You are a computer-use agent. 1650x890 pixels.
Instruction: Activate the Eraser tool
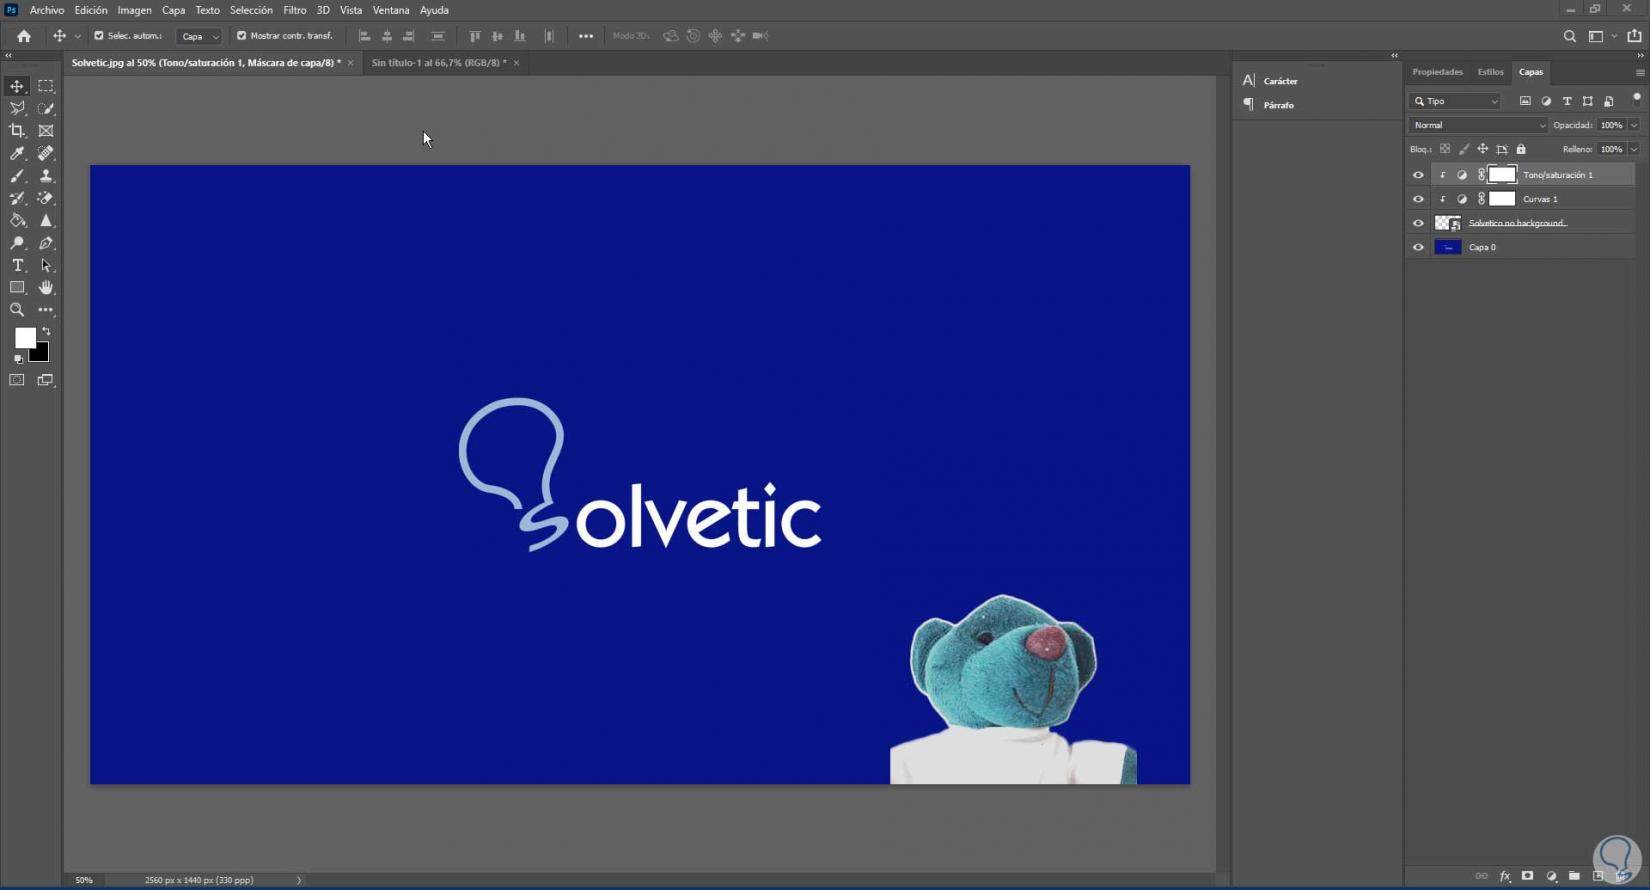46,198
